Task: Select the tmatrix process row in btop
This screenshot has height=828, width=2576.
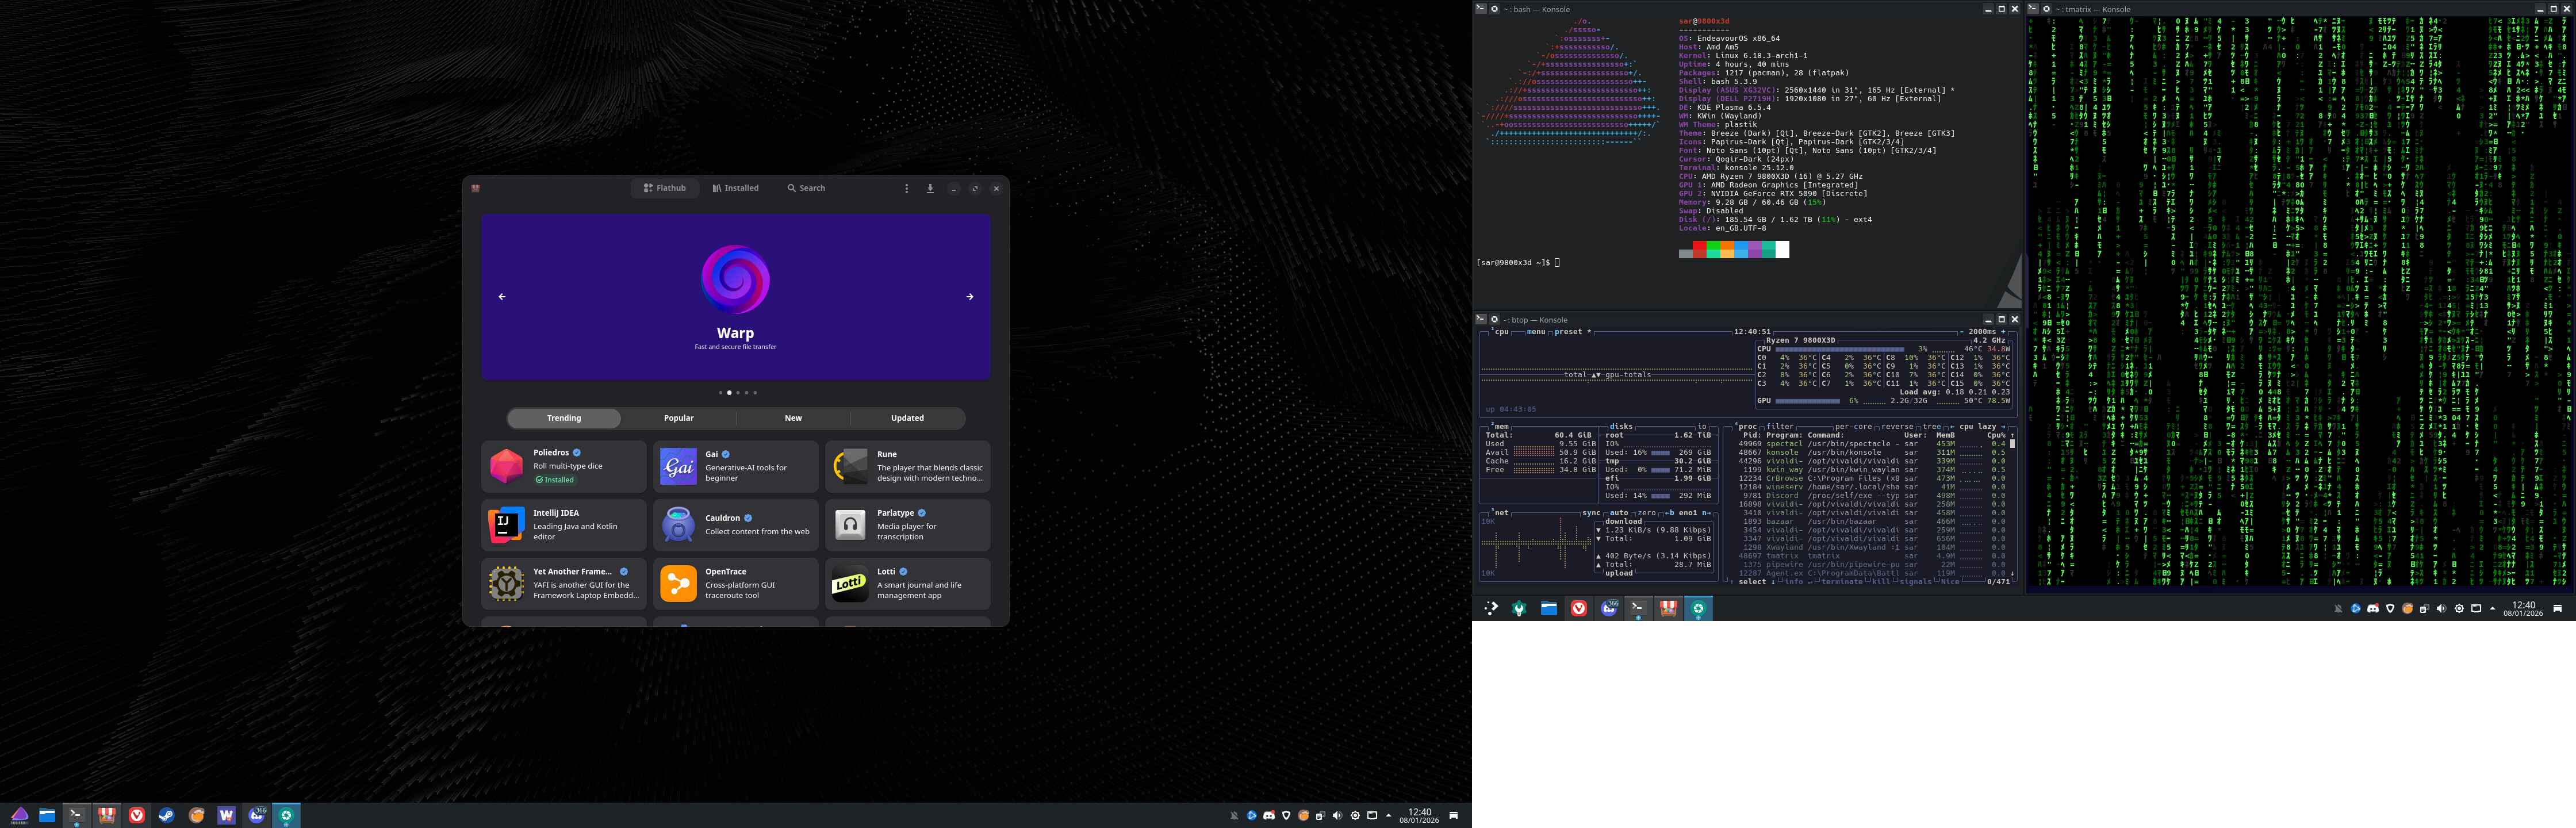Action: tap(1872, 556)
